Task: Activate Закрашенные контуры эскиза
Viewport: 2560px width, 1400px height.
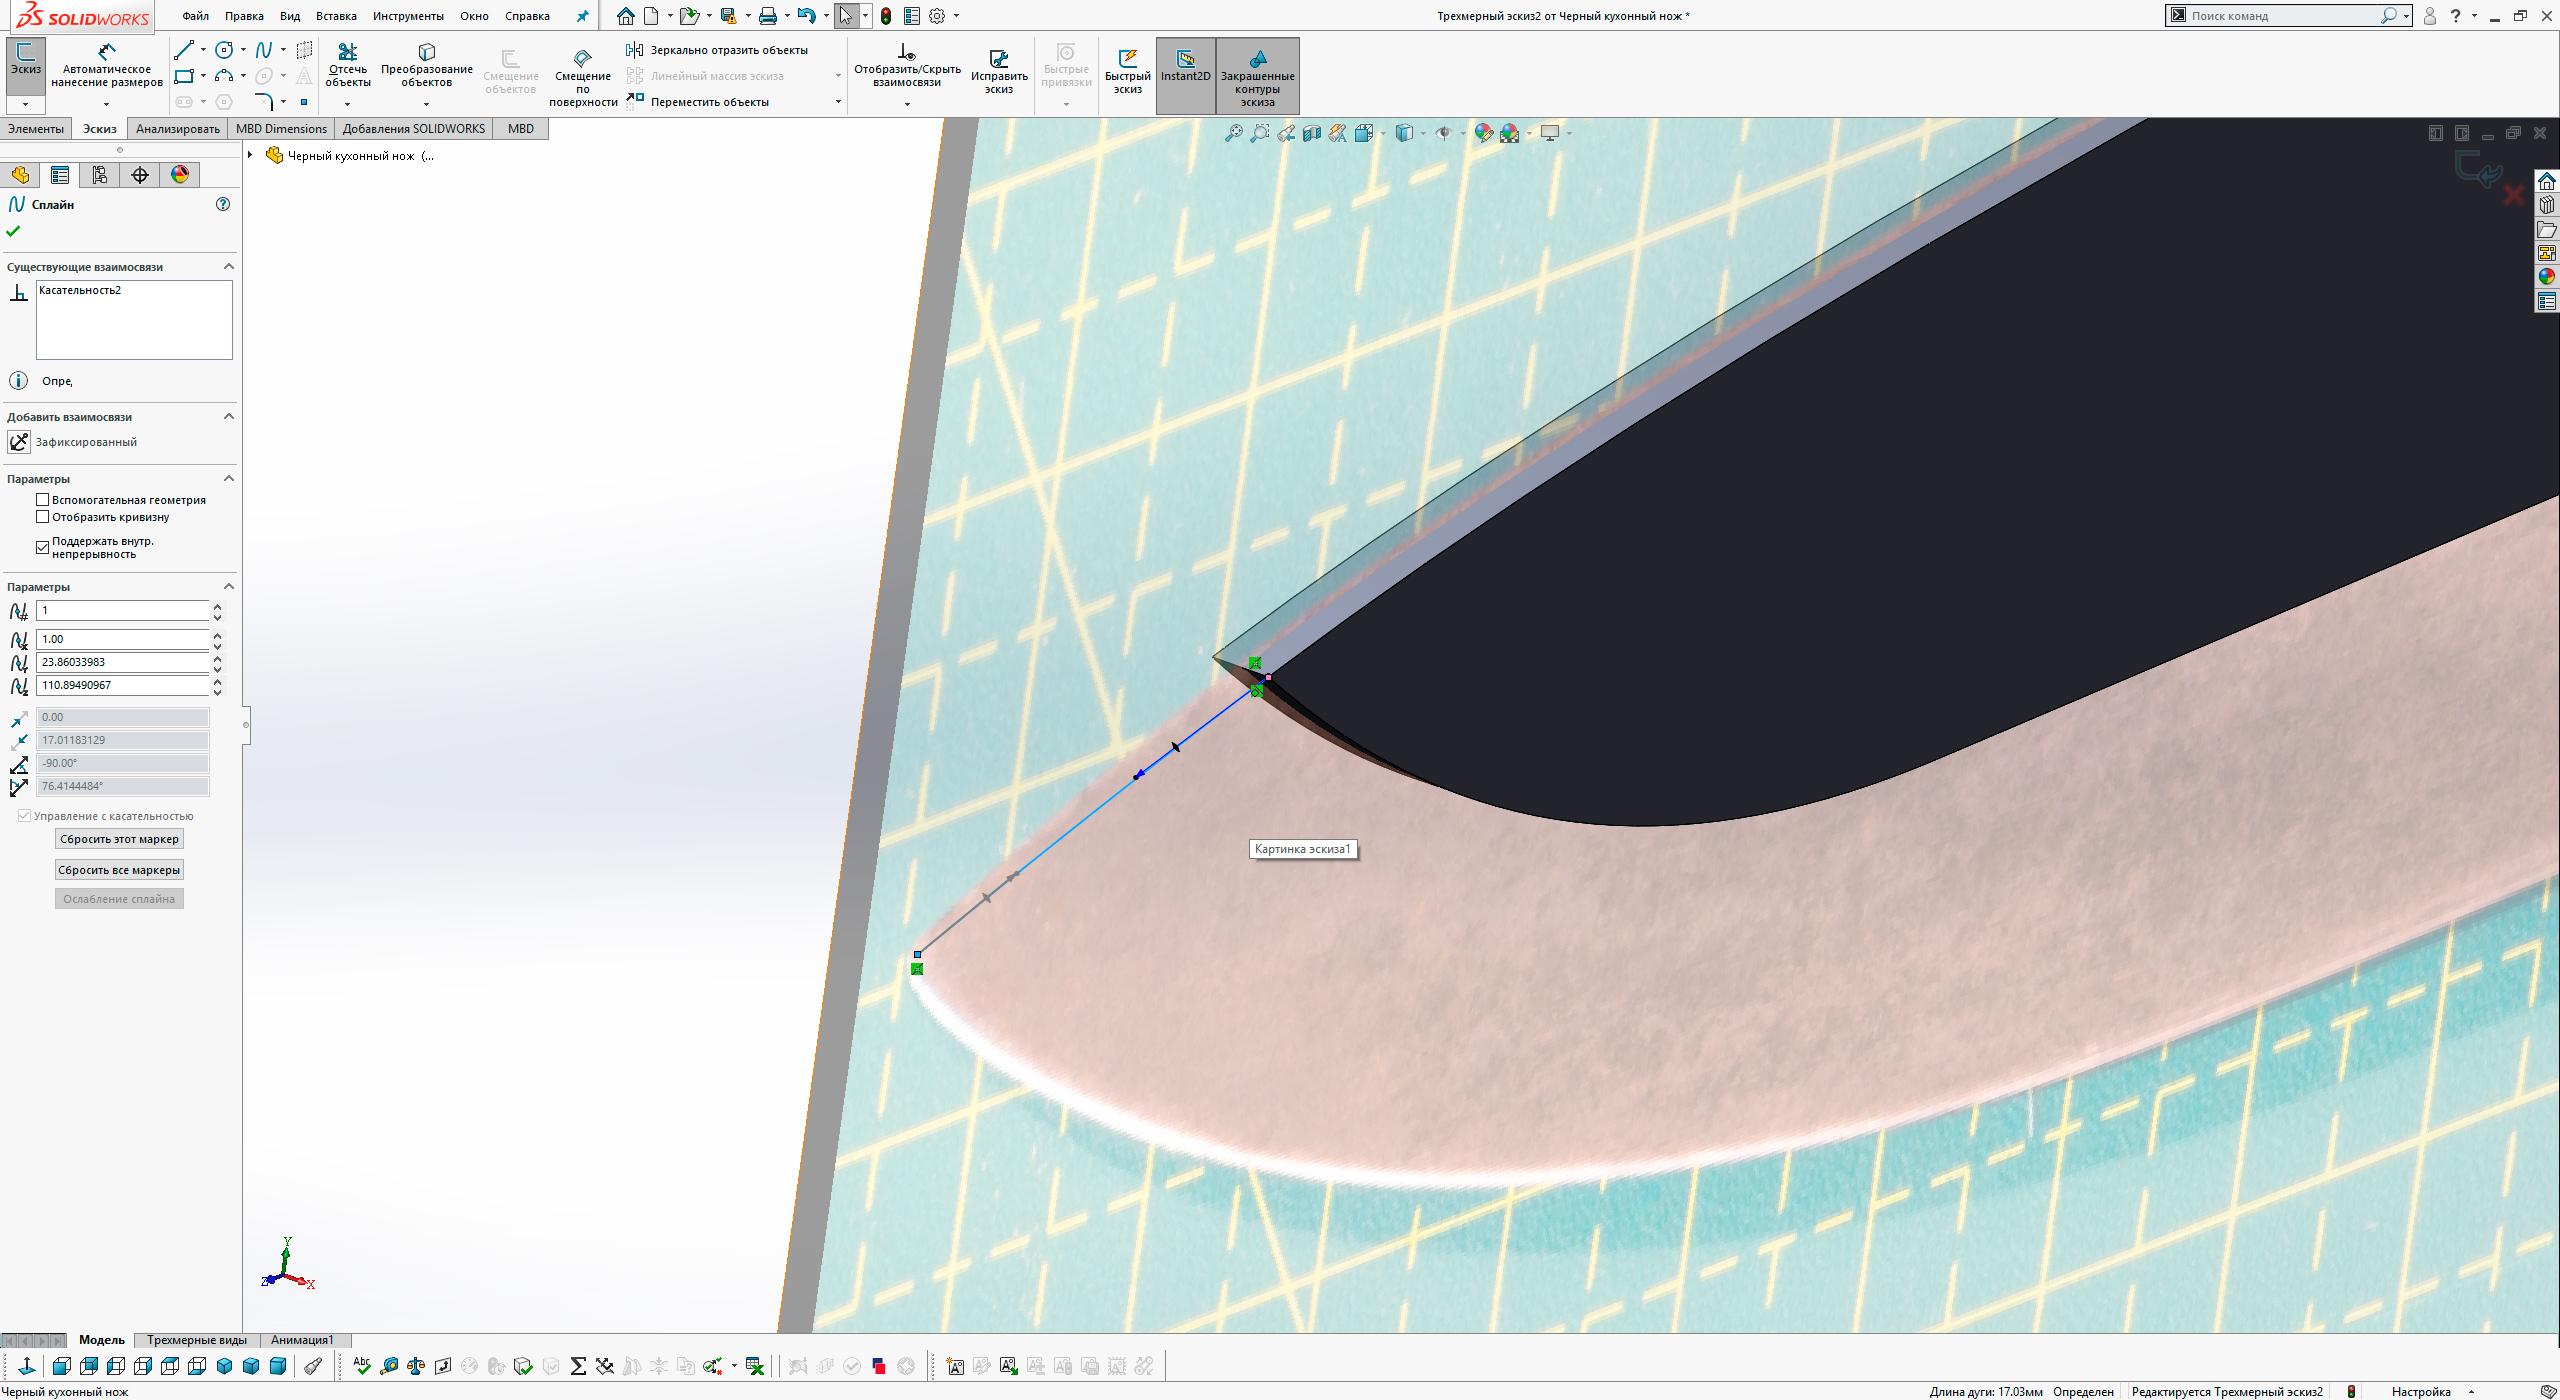Action: click(x=1258, y=75)
